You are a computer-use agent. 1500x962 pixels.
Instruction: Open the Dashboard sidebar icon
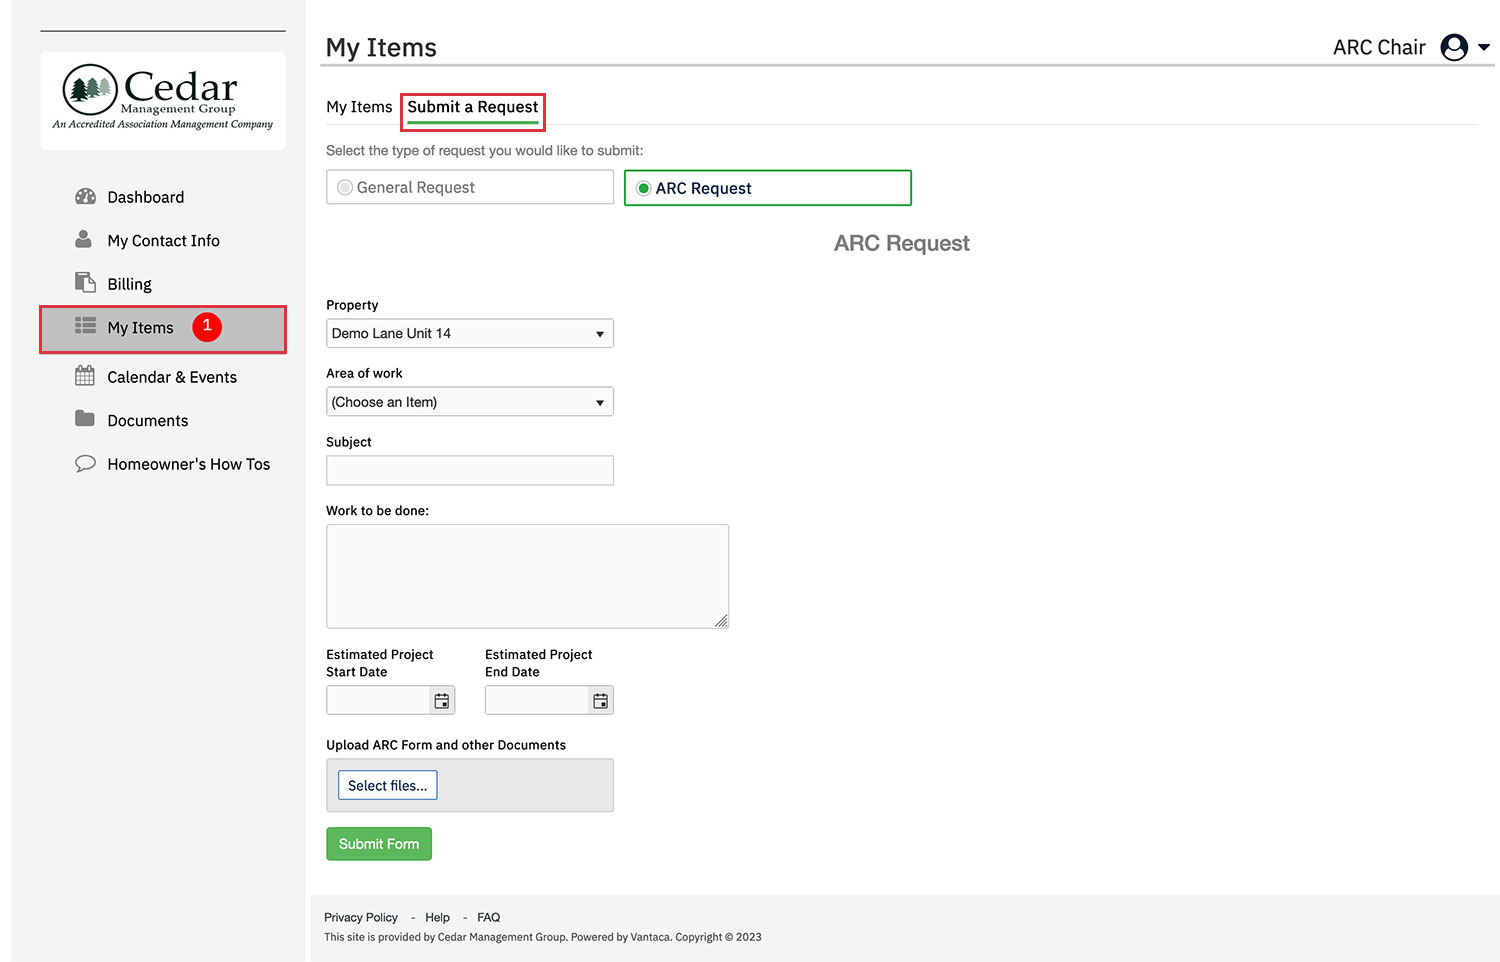(85, 196)
